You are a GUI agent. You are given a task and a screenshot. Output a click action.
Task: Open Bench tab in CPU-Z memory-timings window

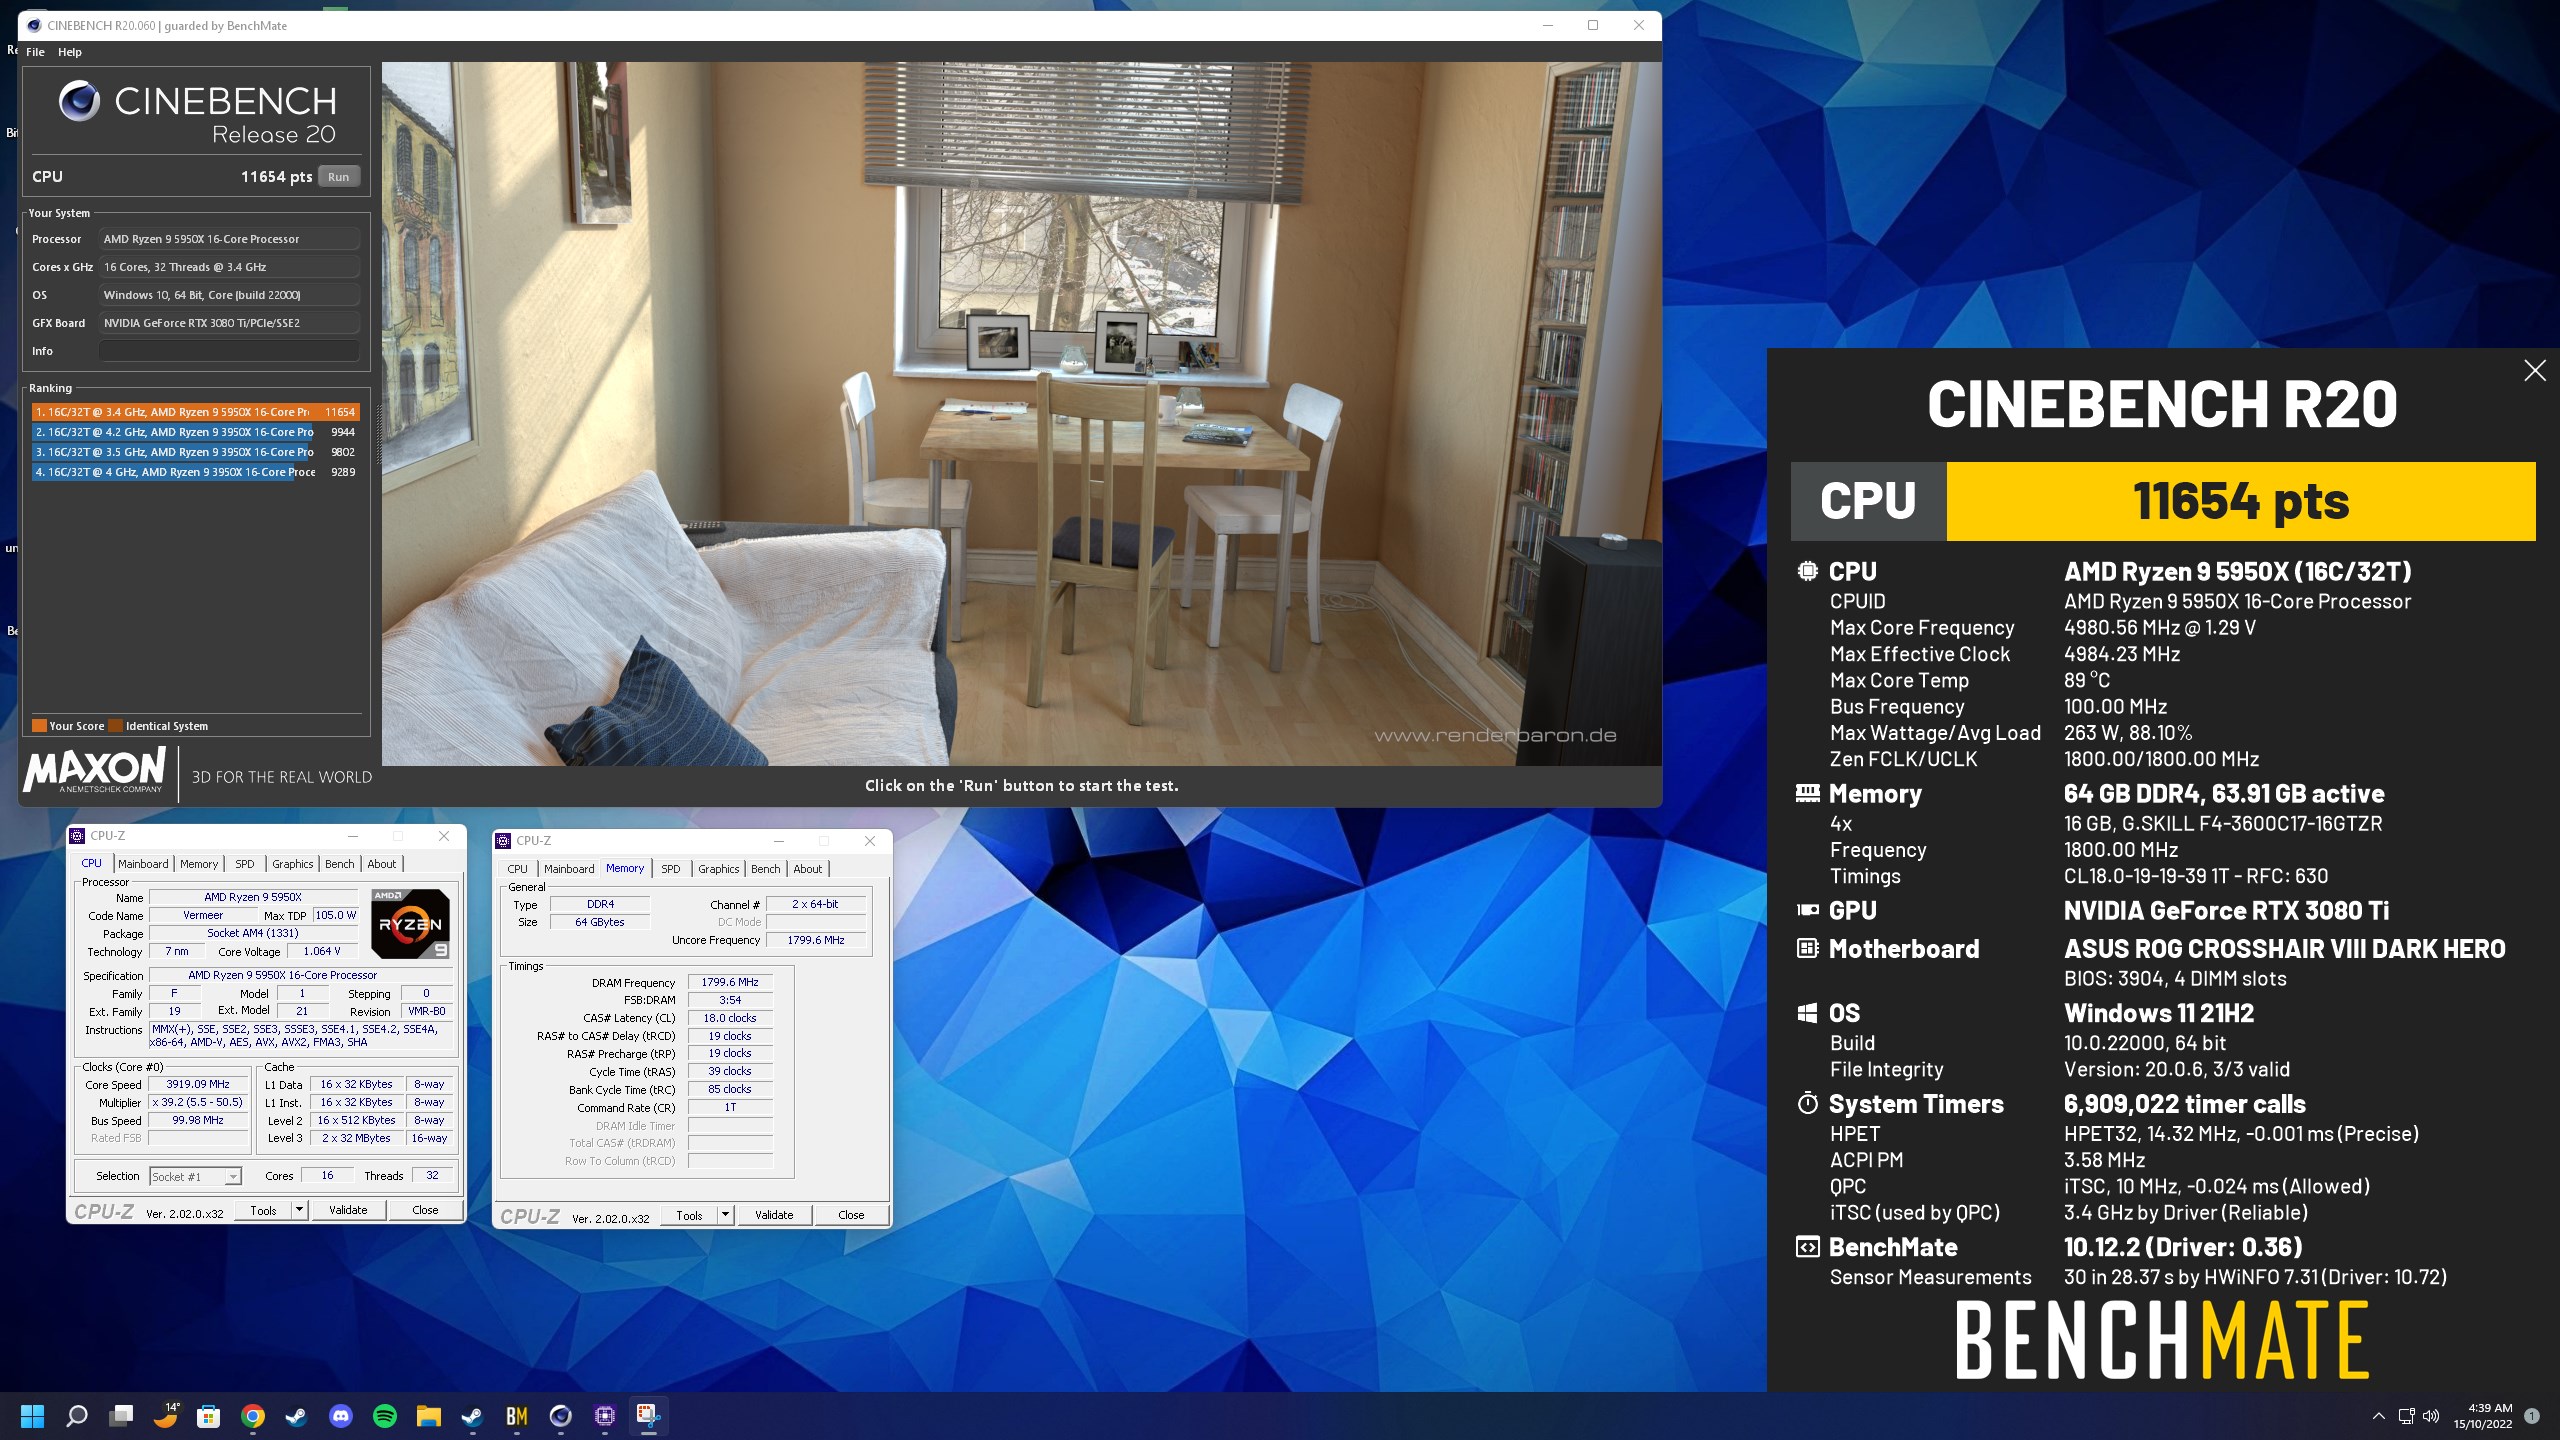765,869
